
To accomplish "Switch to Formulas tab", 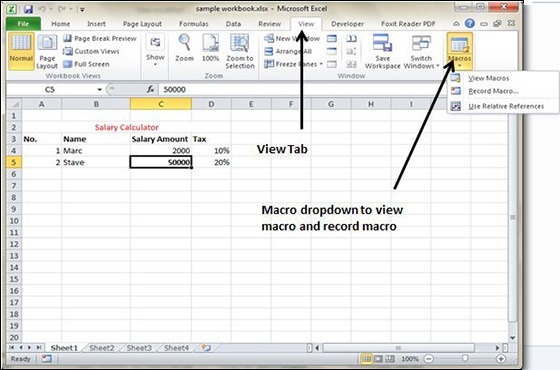I will (x=194, y=24).
